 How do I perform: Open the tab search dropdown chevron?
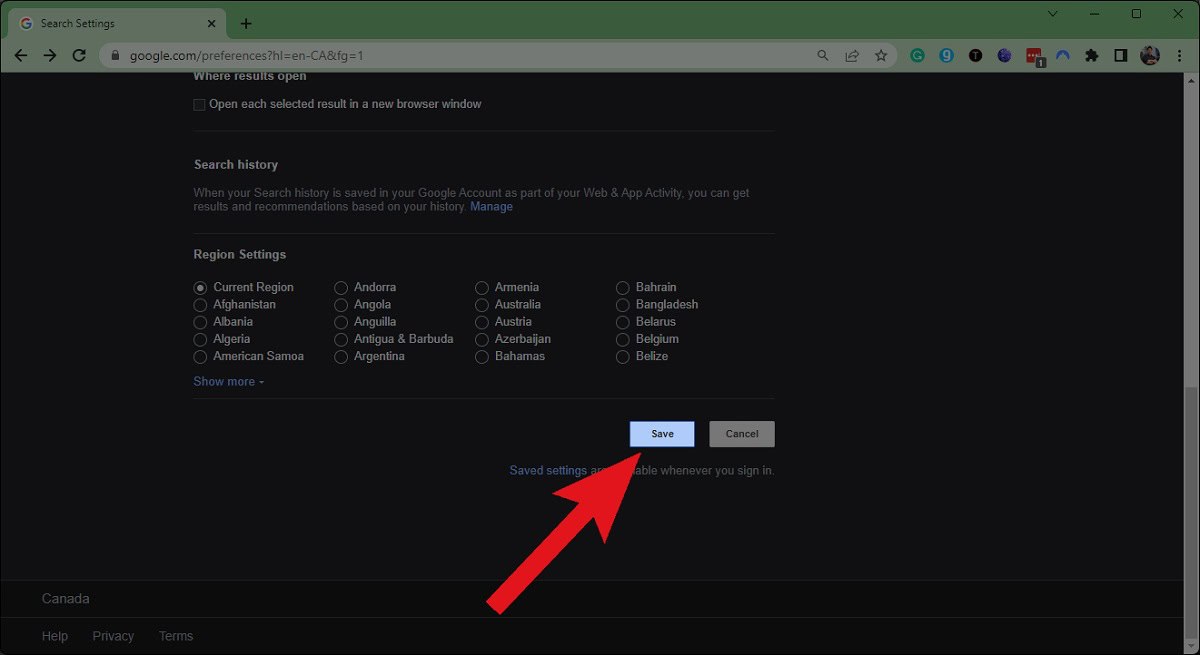coord(1053,14)
